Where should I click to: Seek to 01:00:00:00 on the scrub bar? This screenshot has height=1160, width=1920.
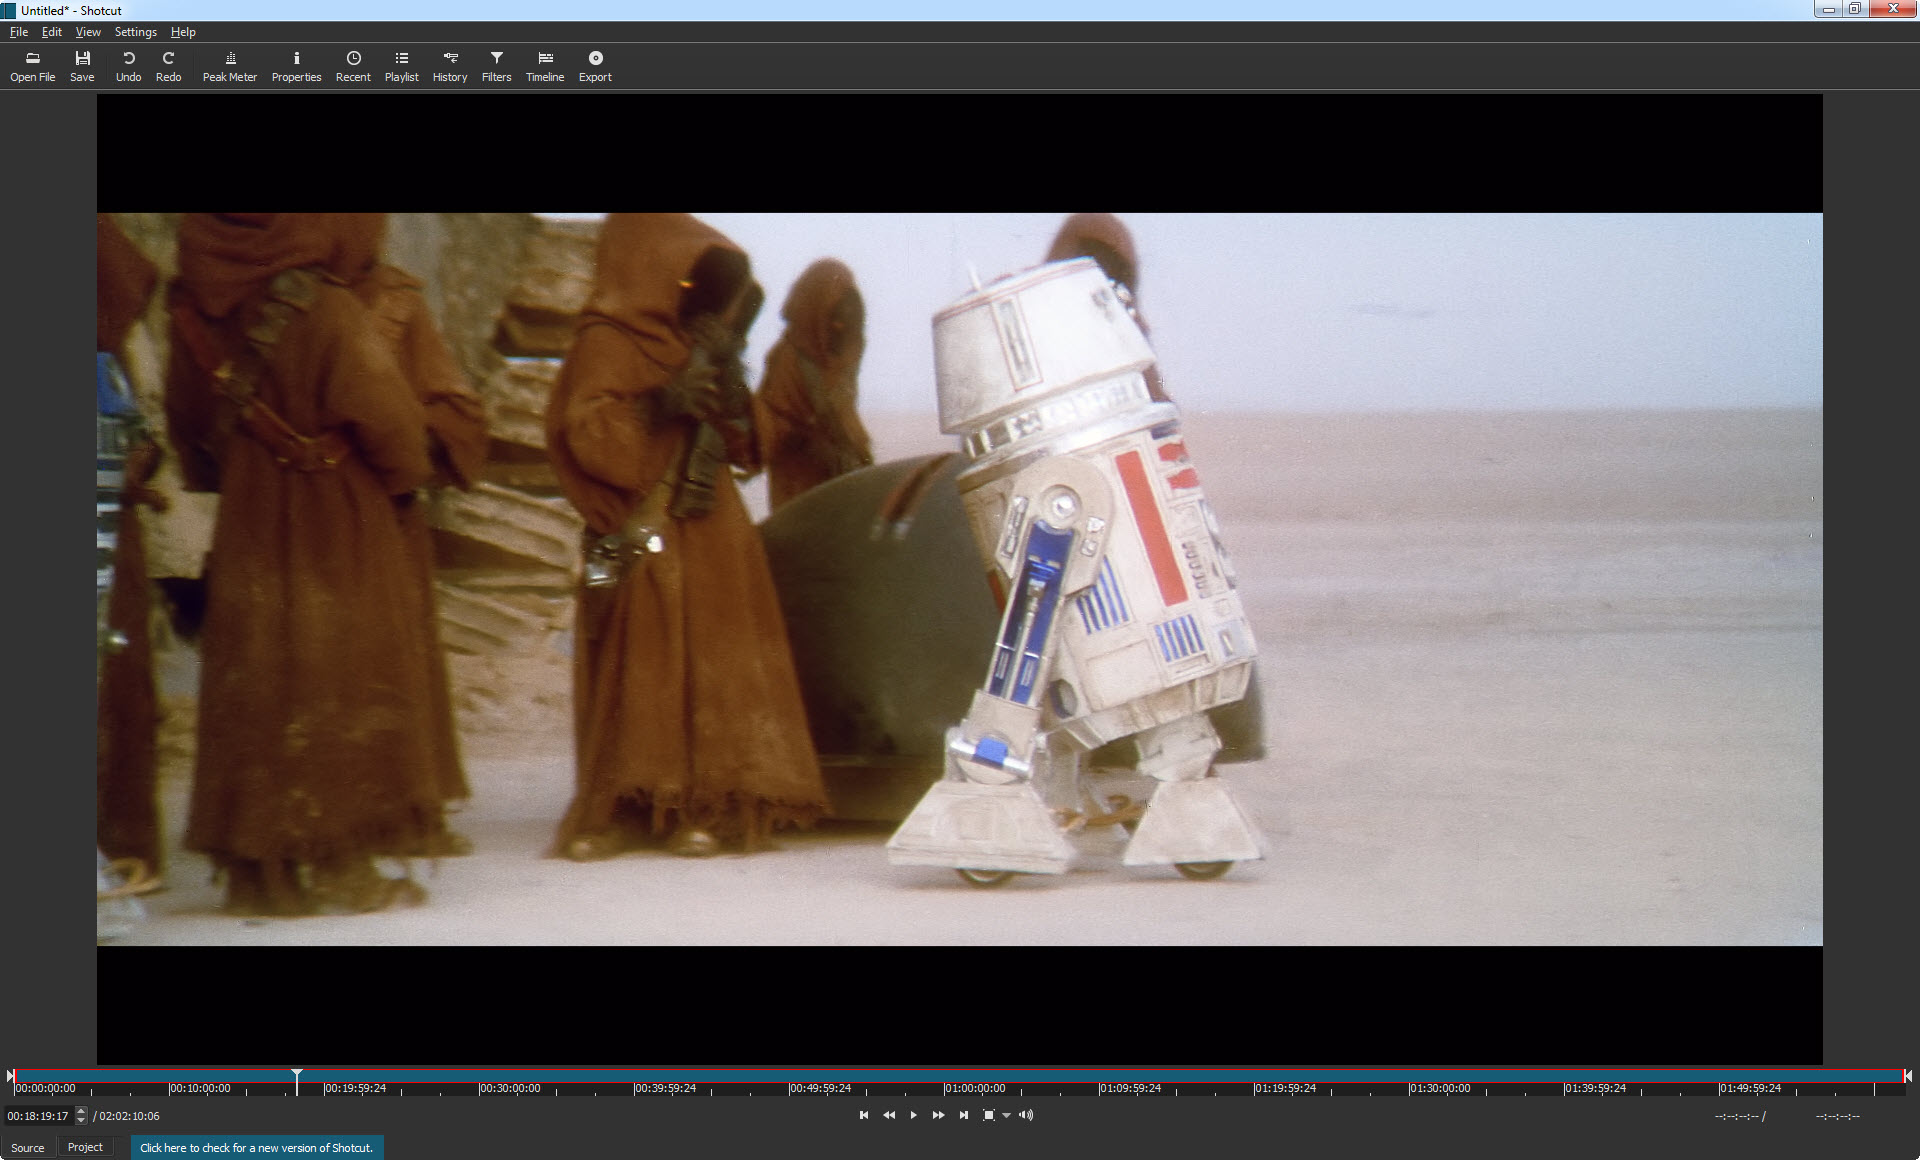click(x=975, y=1088)
